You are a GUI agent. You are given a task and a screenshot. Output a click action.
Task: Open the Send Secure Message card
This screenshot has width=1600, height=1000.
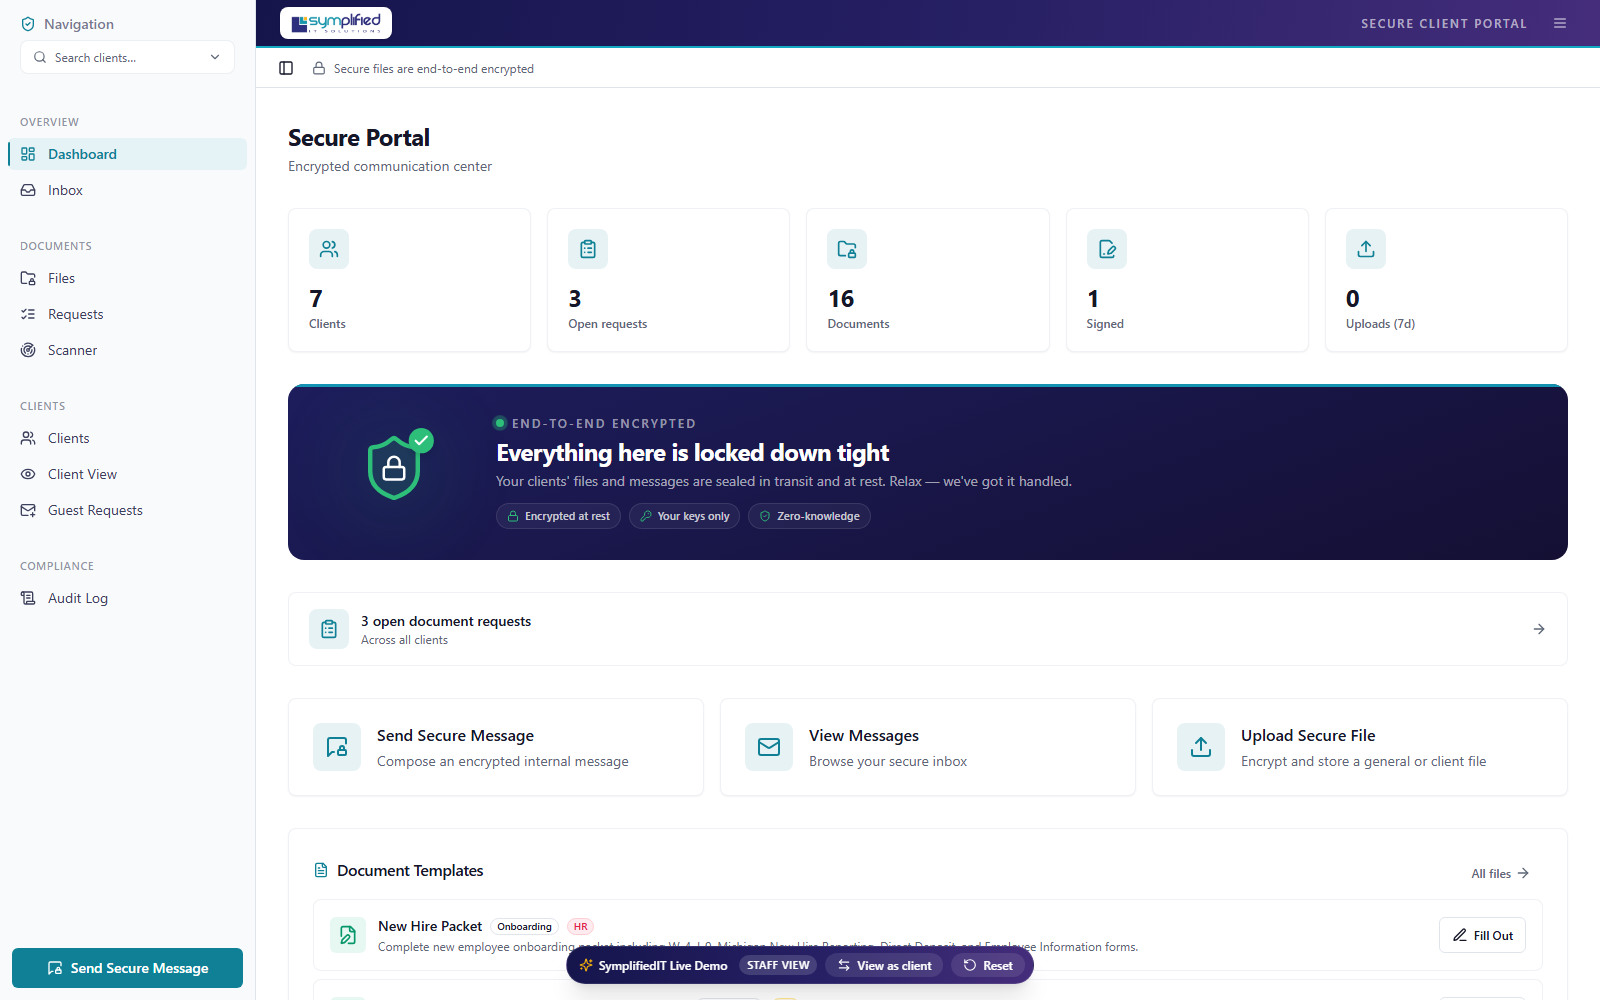496,747
